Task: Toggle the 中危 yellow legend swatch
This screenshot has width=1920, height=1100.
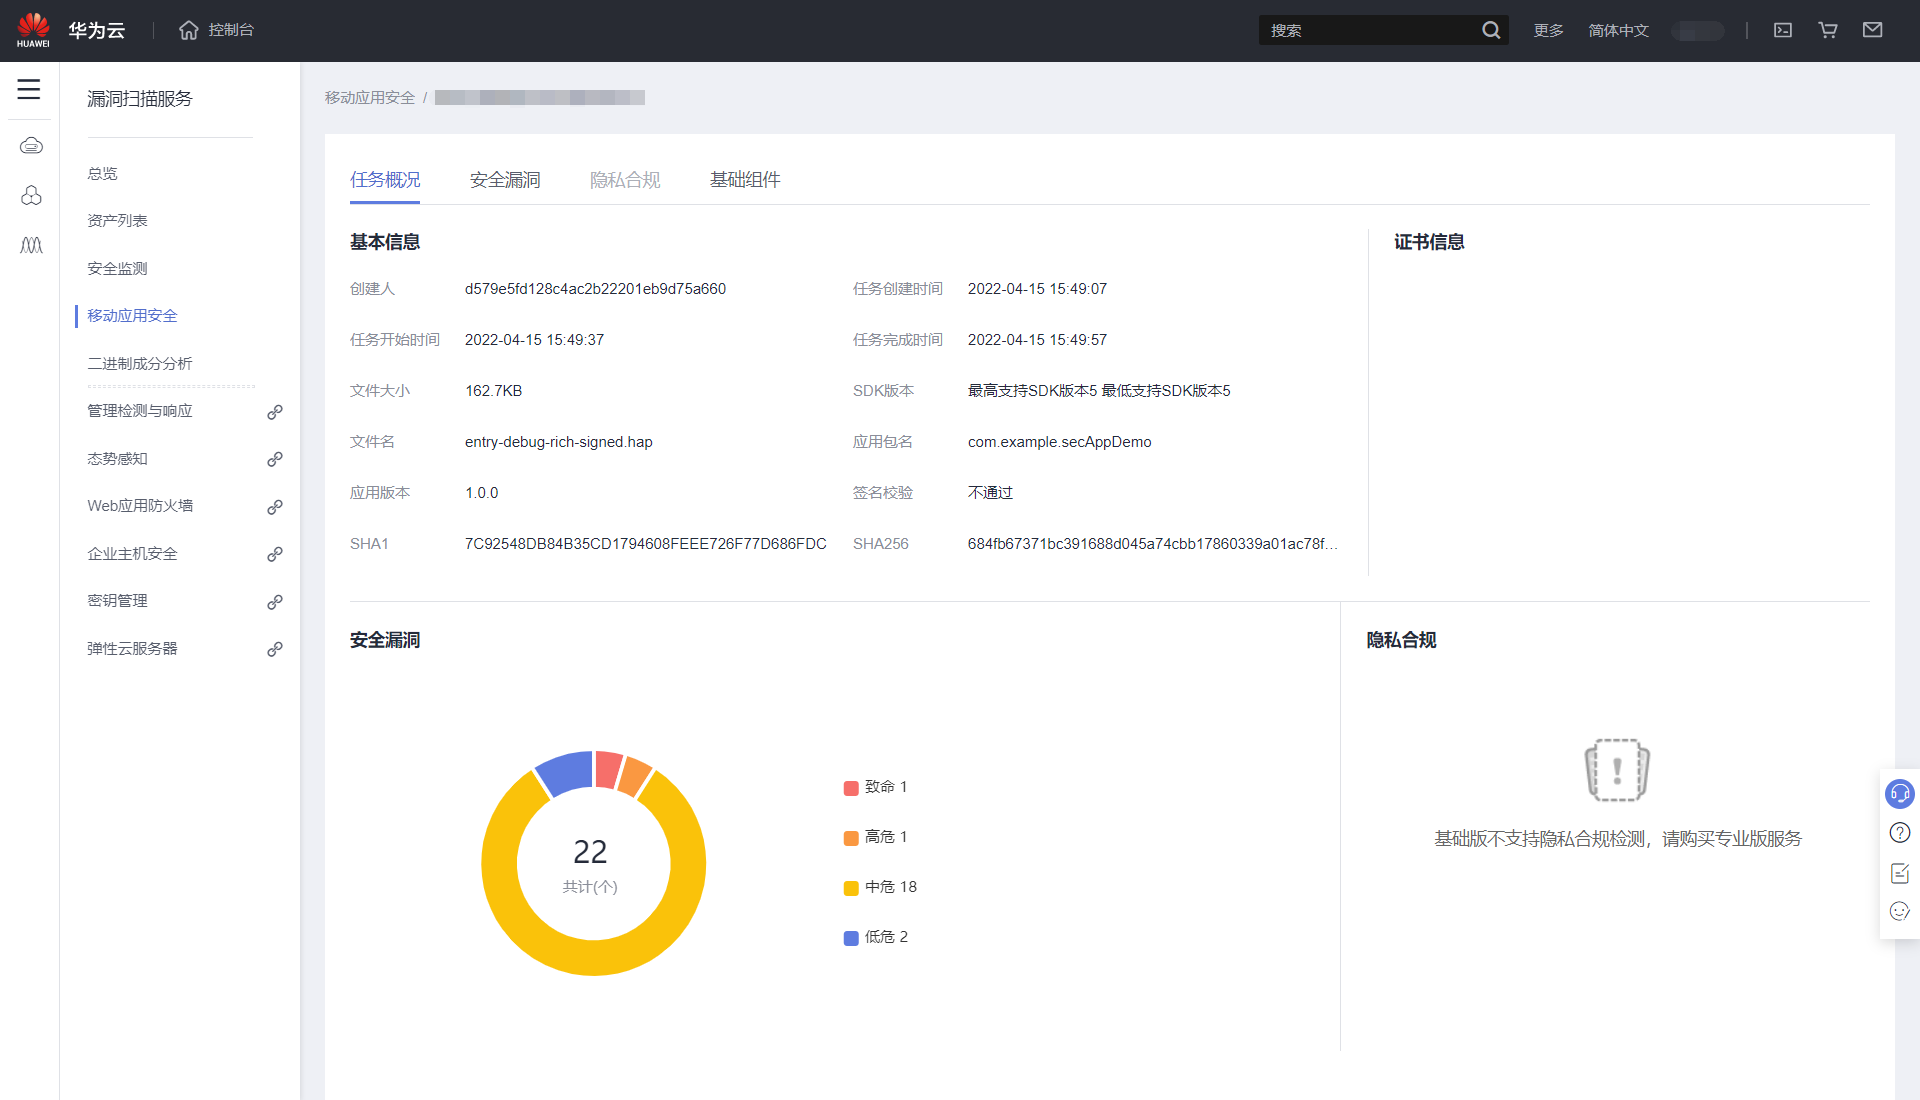Action: [x=851, y=888]
